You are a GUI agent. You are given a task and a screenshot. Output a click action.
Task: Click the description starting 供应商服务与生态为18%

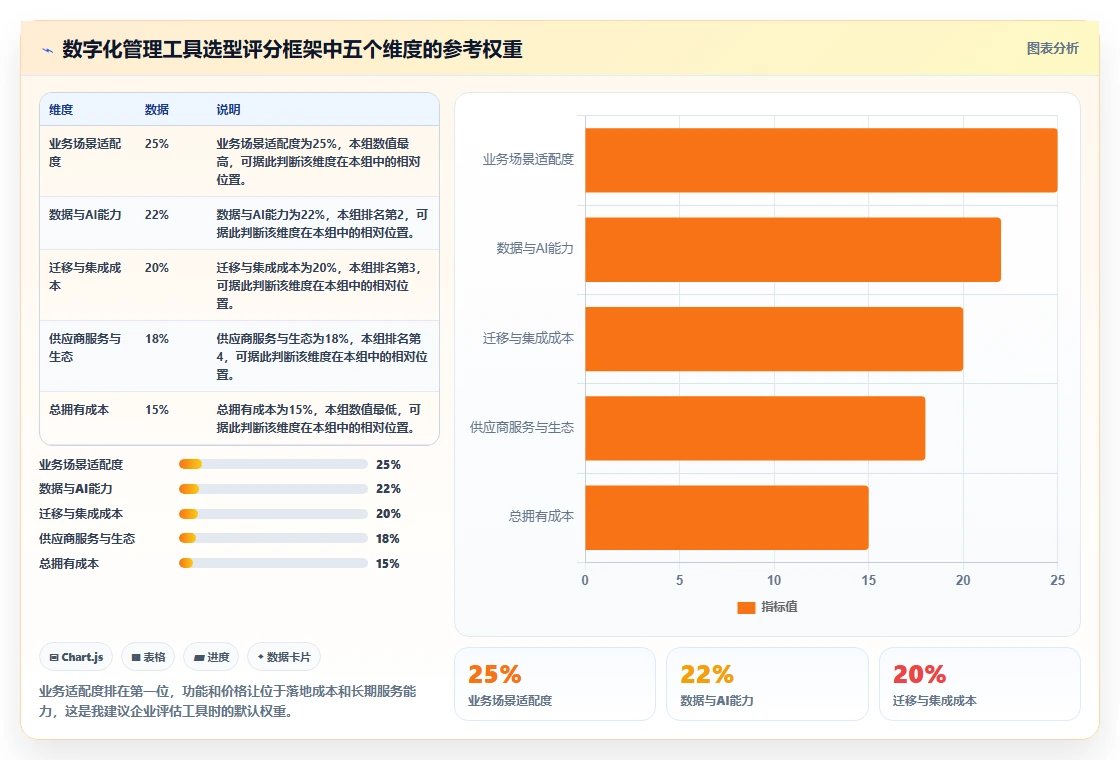(322, 356)
